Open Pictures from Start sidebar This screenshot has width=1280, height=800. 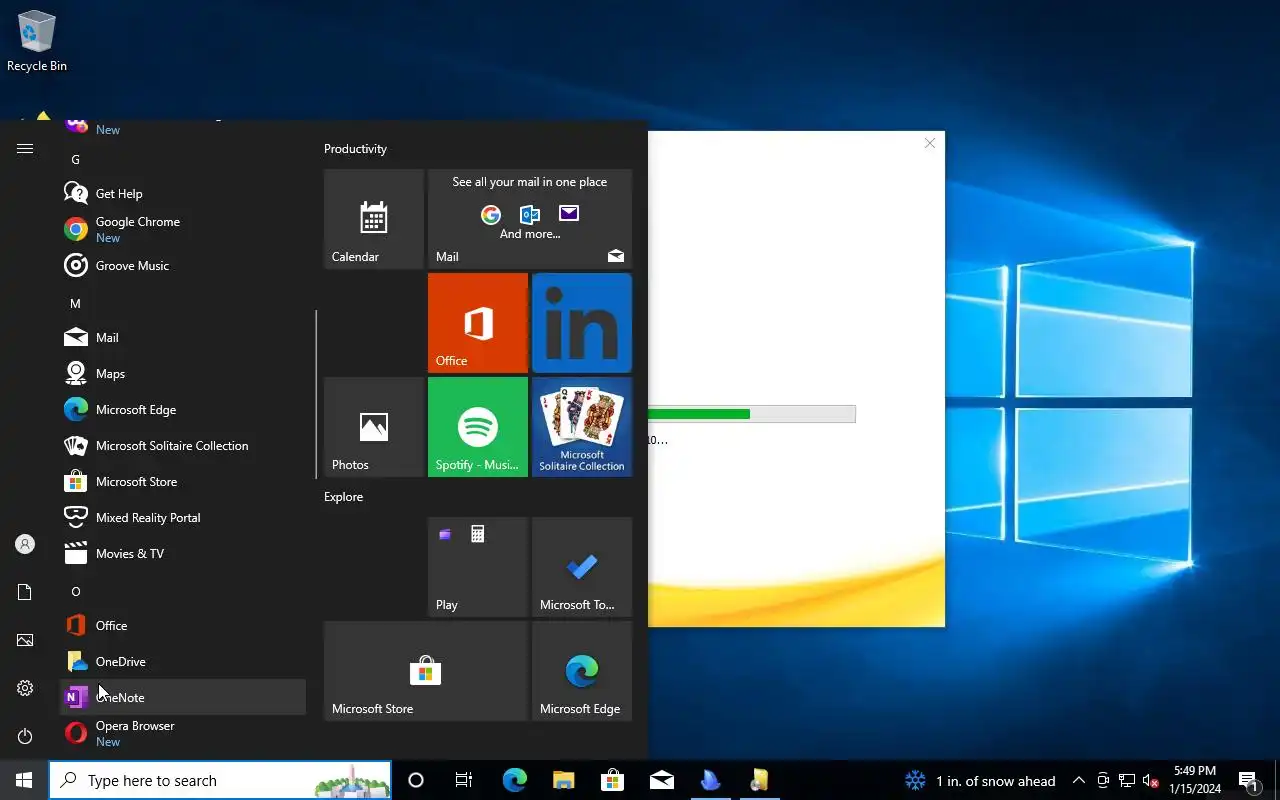click(x=25, y=640)
